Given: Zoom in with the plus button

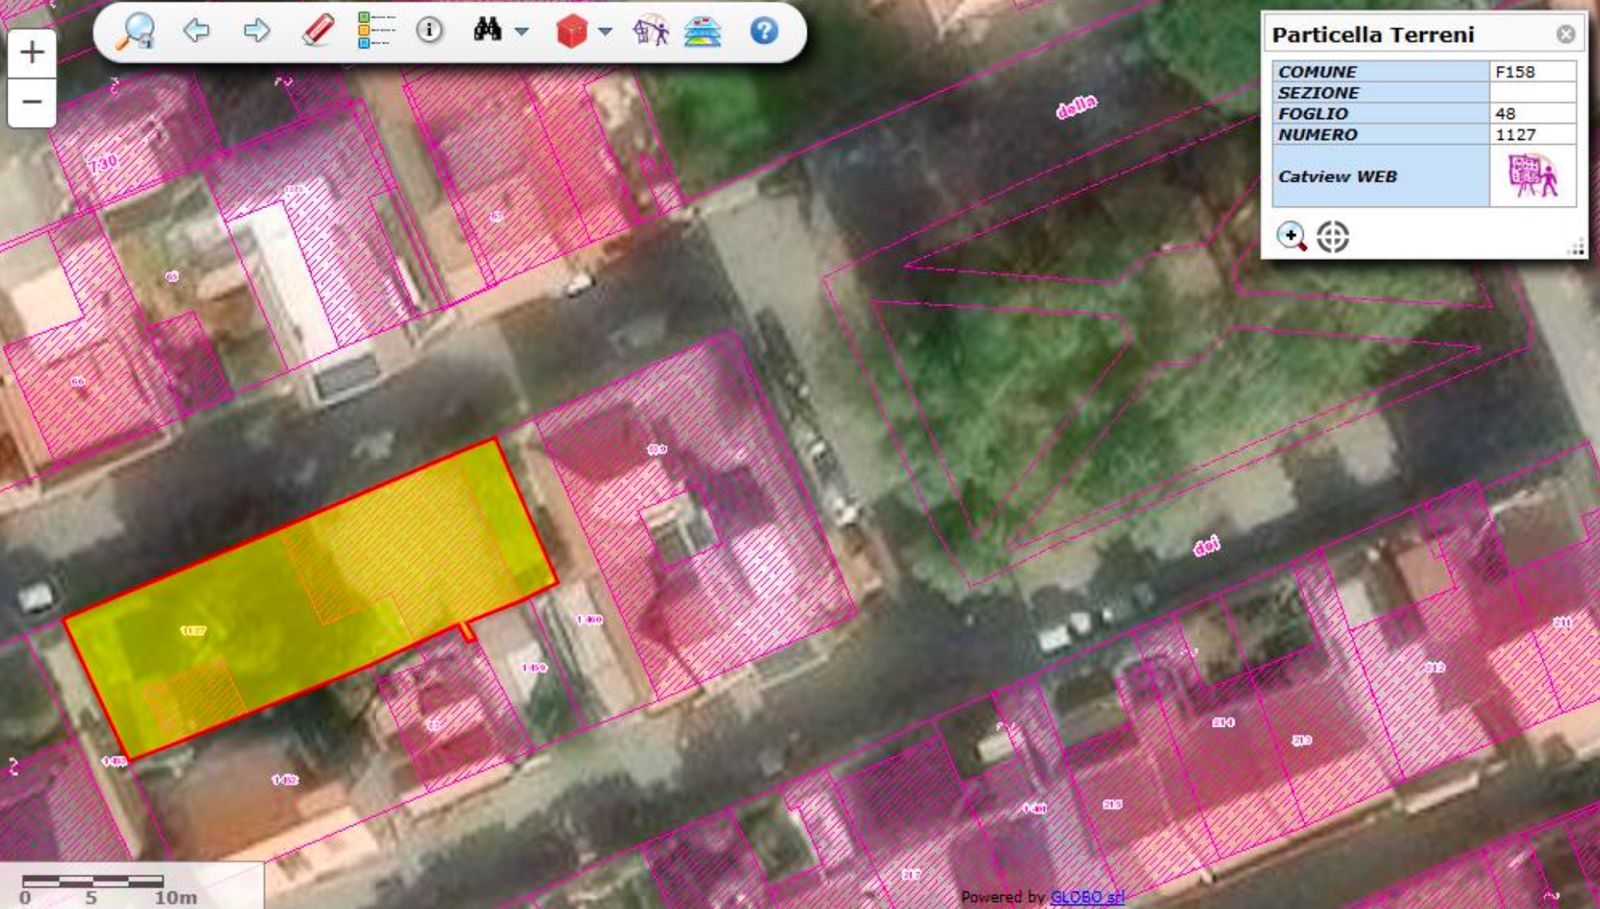Looking at the screenshot, I should pos(32,53).
